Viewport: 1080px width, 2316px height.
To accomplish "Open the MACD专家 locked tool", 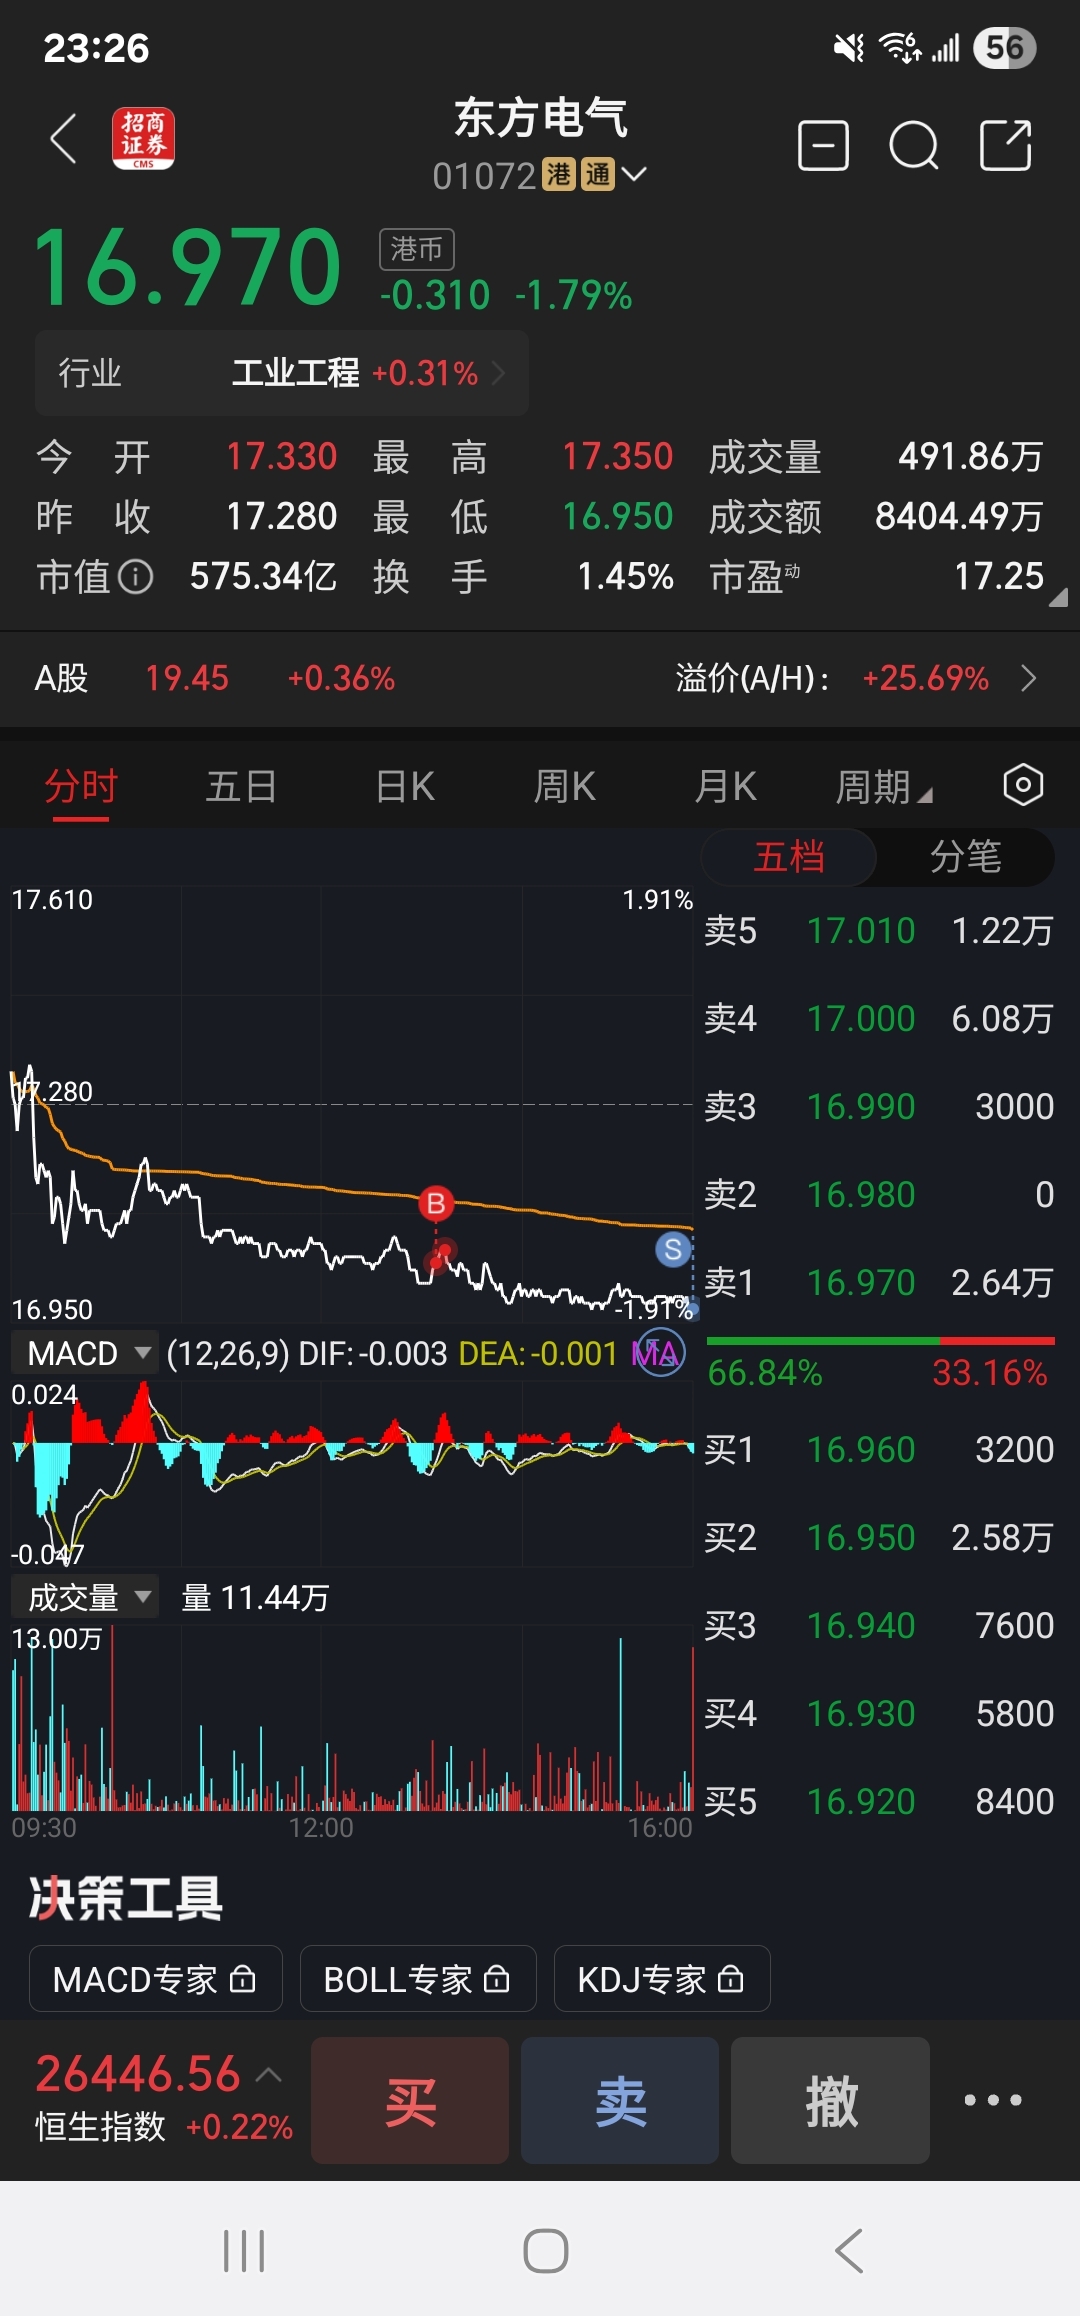I will 155,1978.
